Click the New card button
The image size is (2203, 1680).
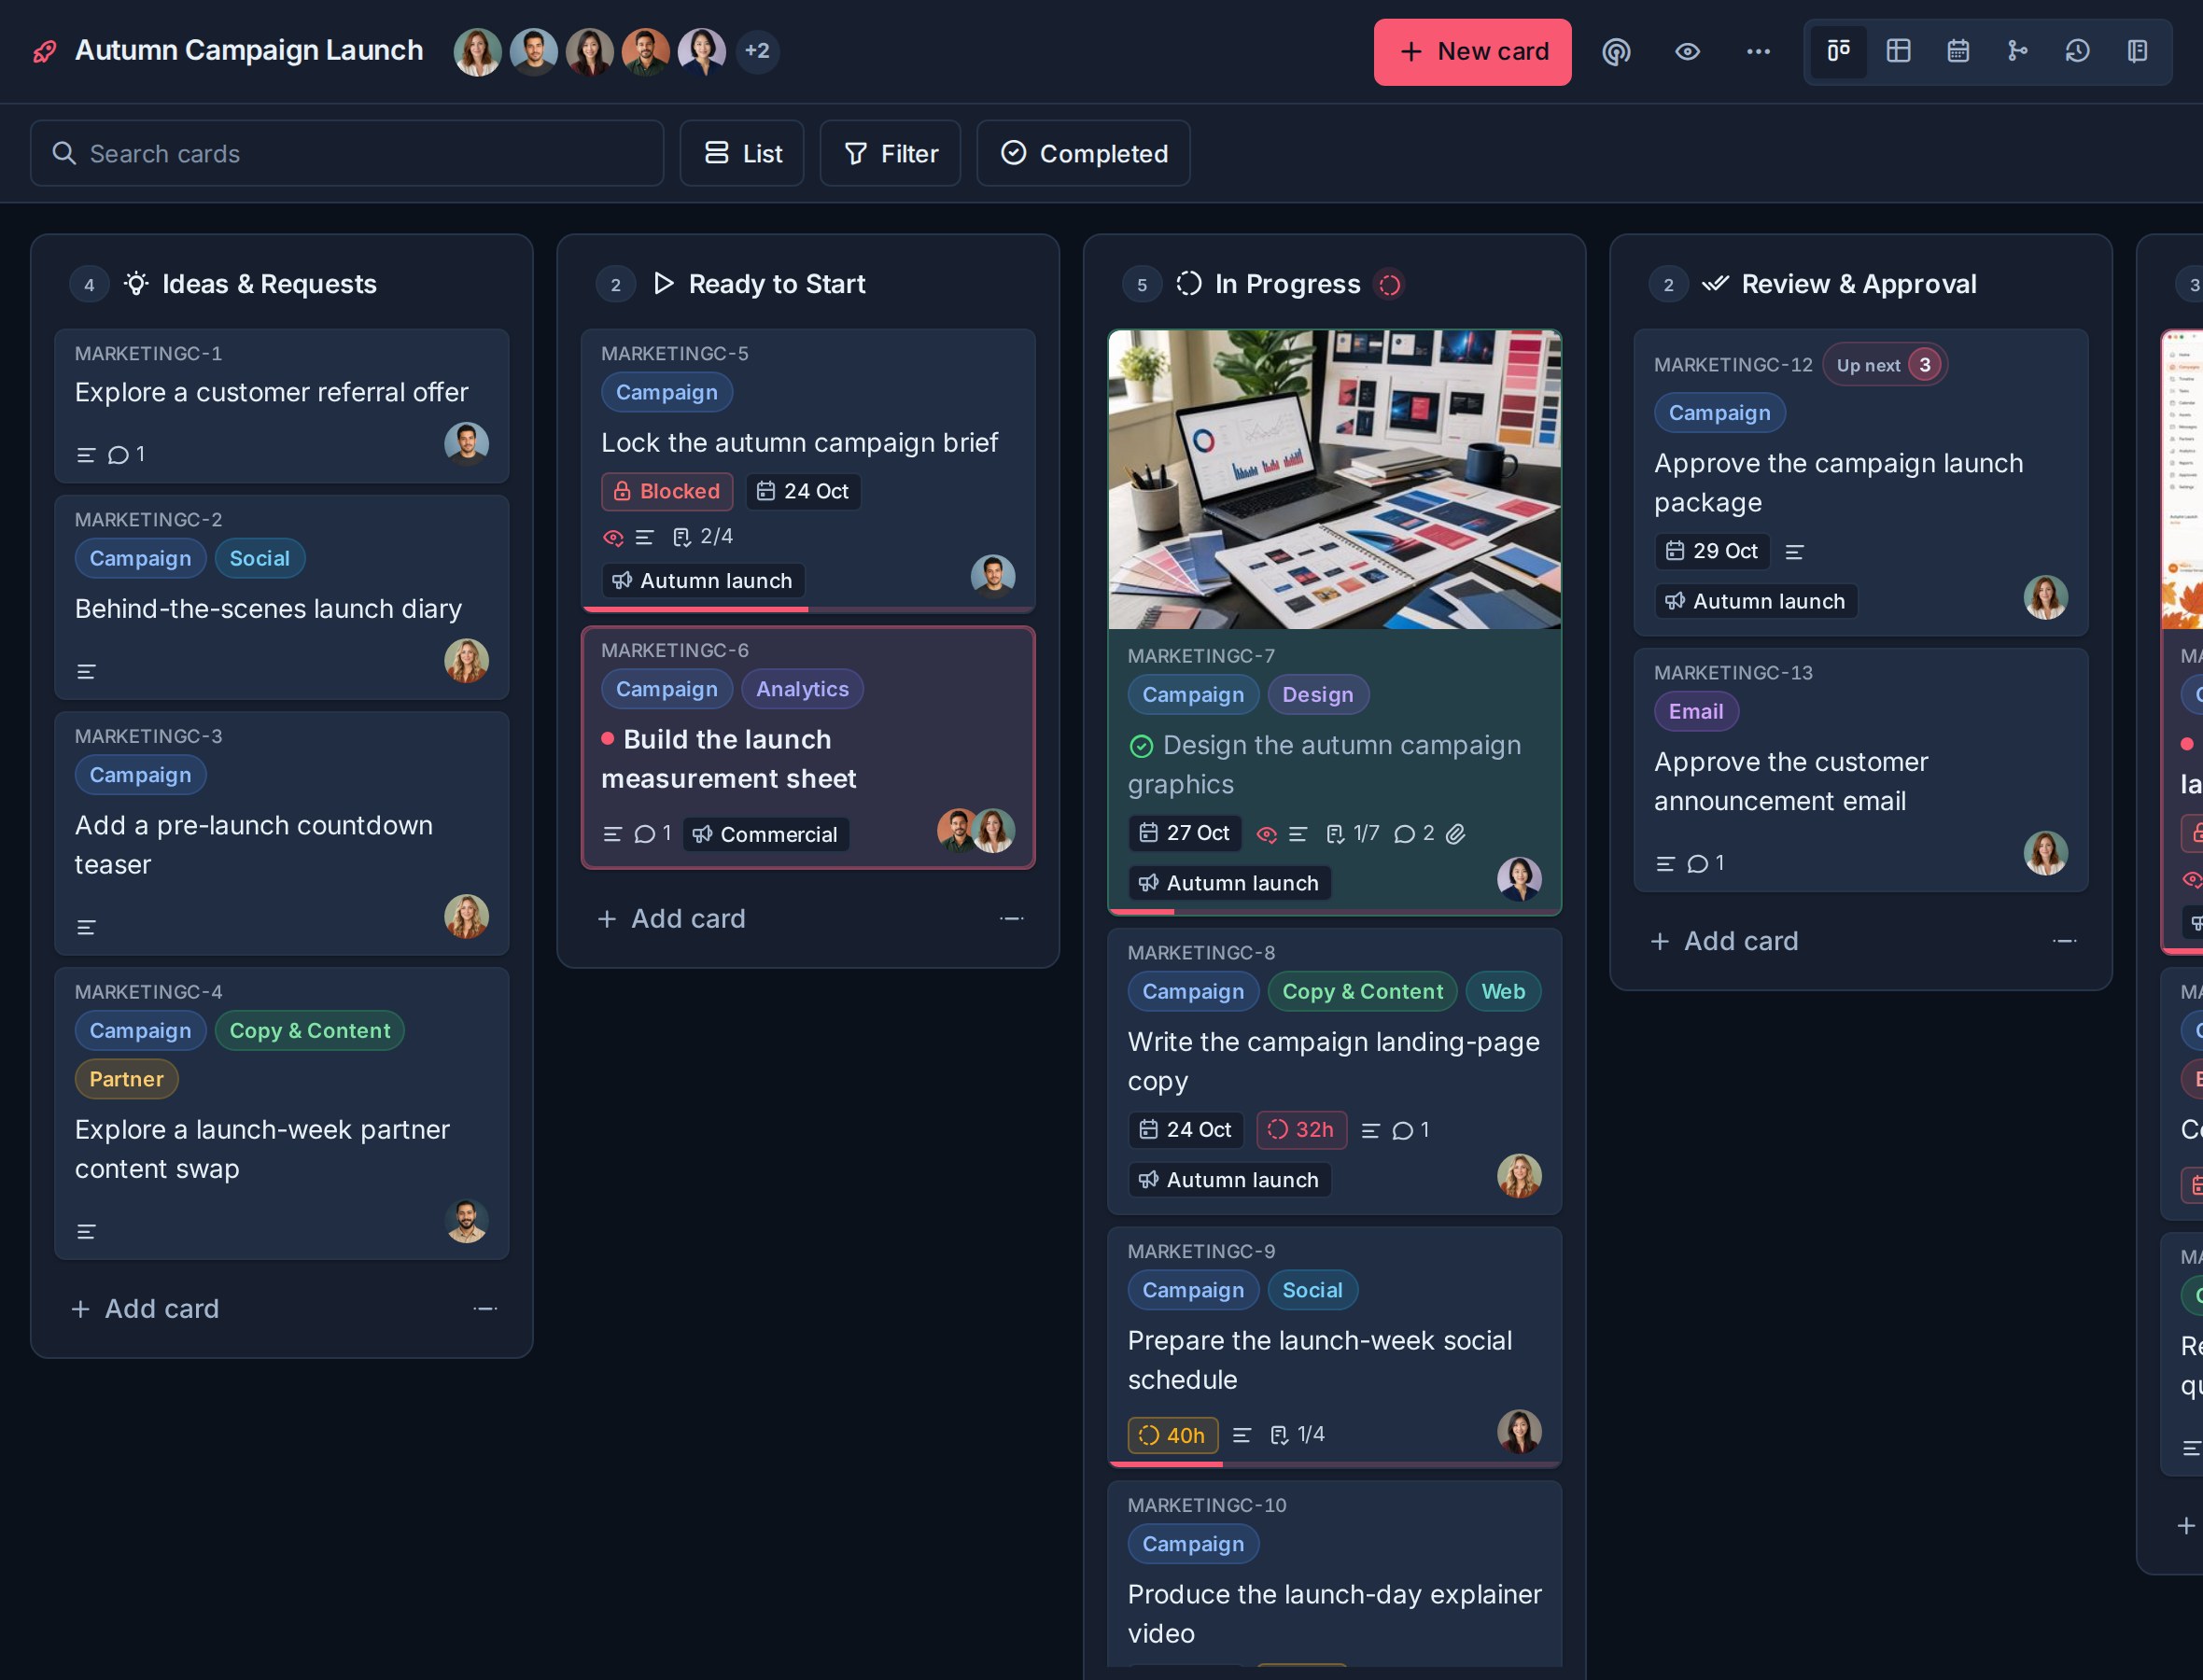point(1472,52)
